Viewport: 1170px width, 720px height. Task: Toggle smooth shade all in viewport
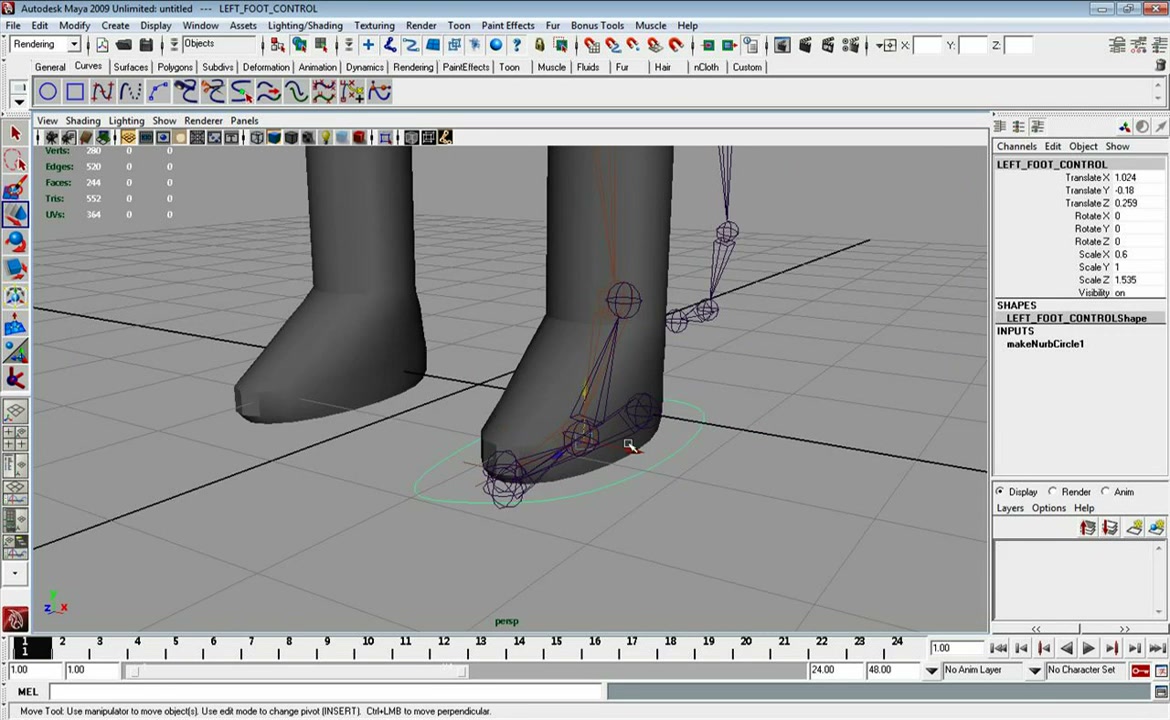(x=274, y=137)
